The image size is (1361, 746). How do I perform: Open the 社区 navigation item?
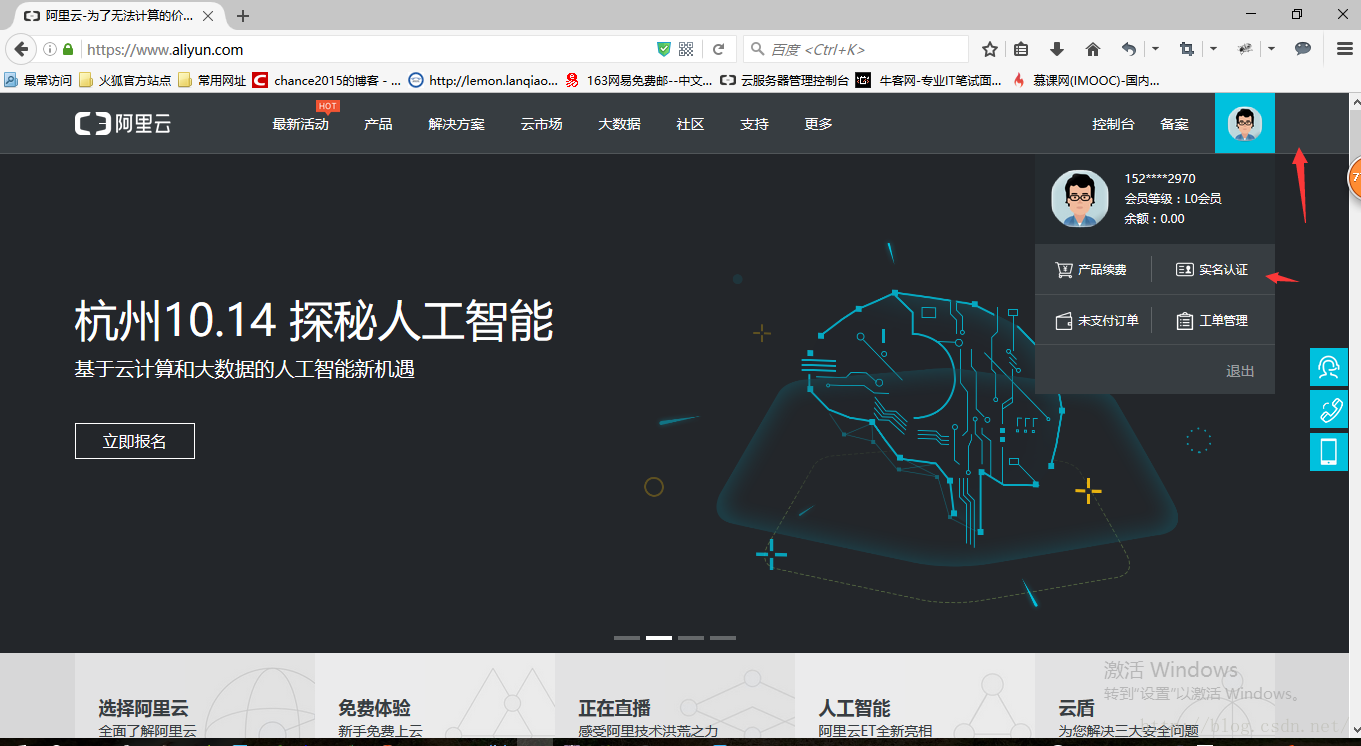[690, 124]
